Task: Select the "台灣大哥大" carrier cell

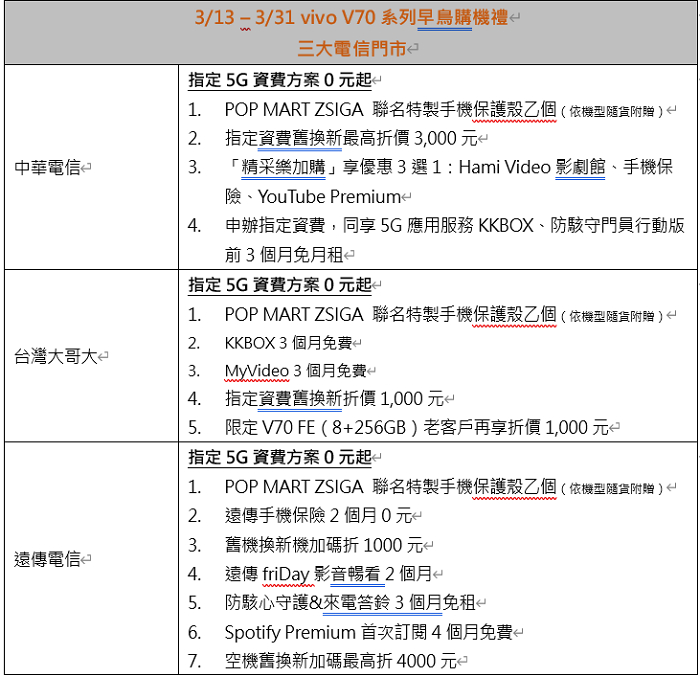Action: [55, 356]
